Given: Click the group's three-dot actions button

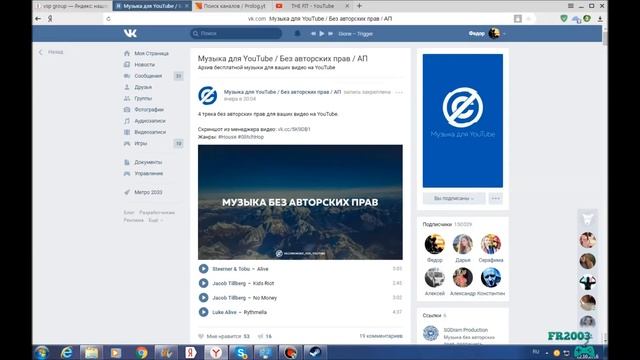Looking at the screenshot, I should (x=496, y=198).
